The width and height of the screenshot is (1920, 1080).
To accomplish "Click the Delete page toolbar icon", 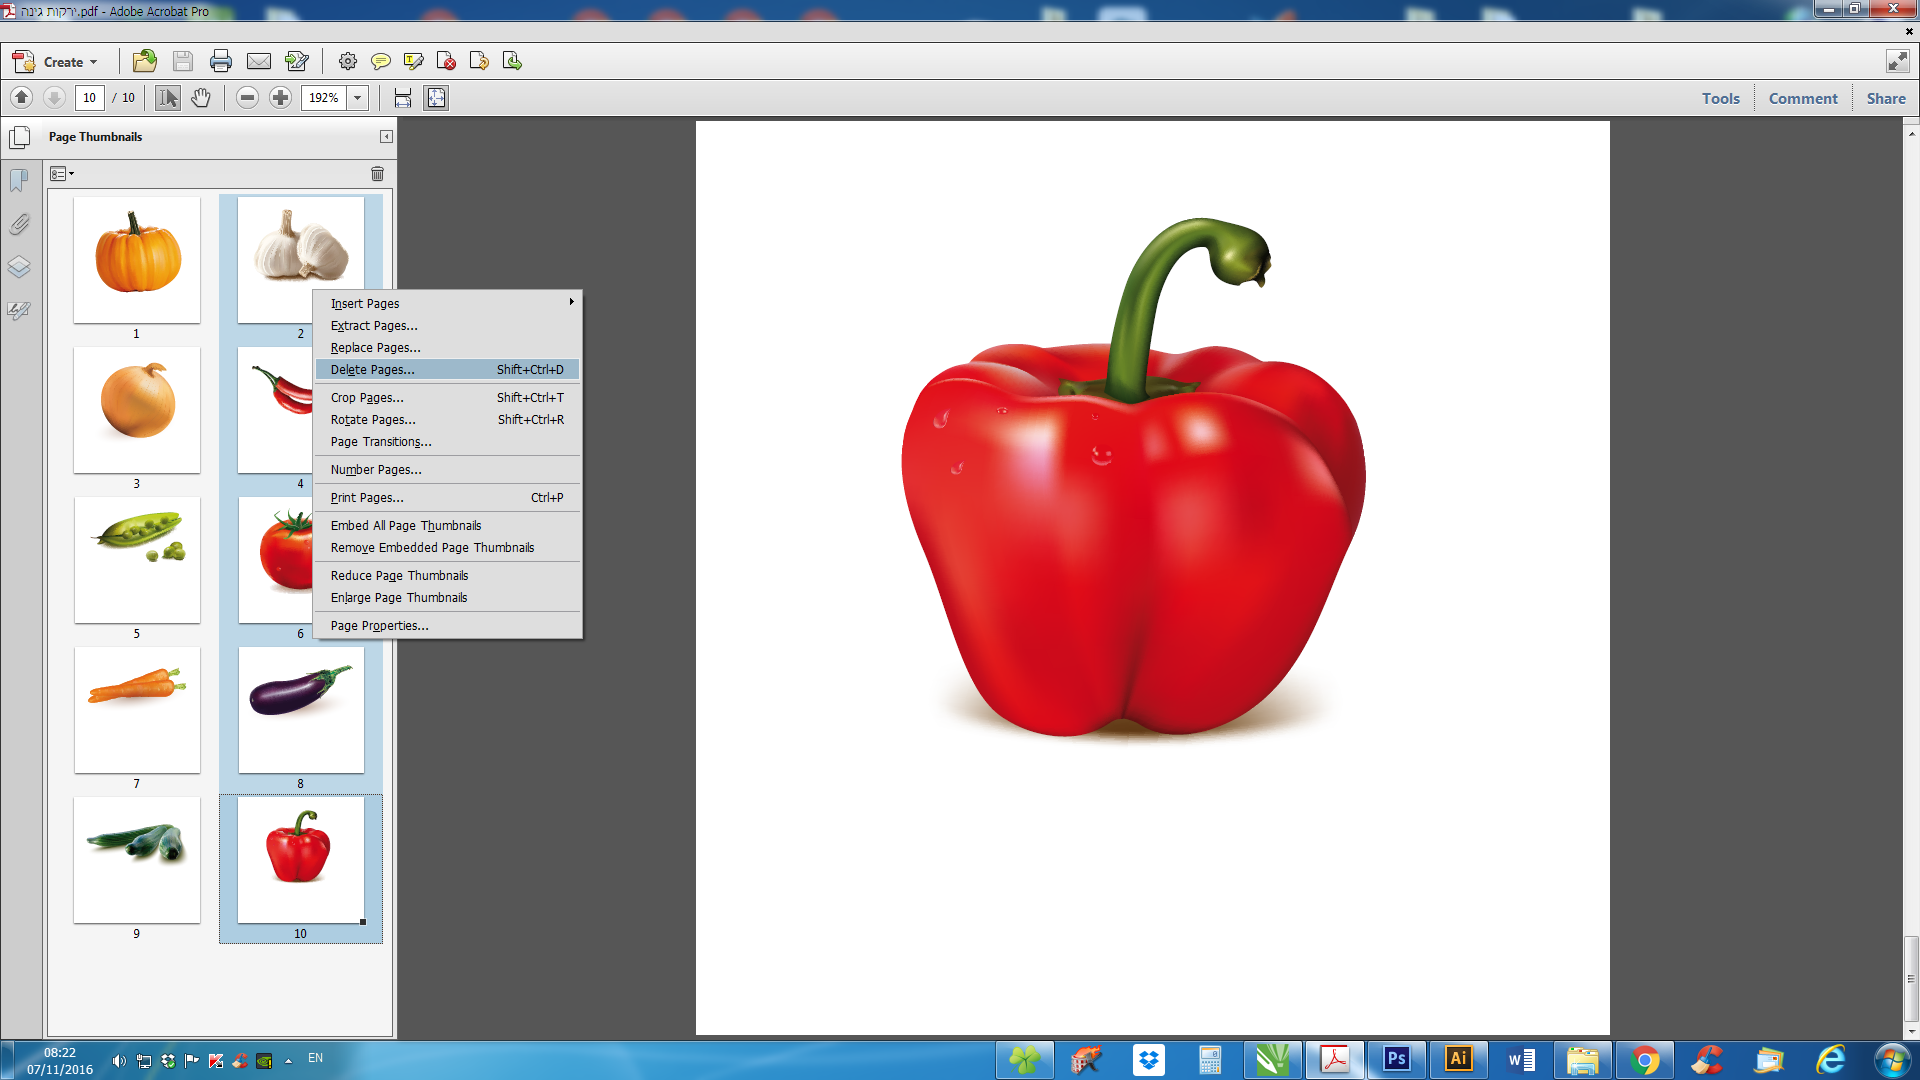I will pos(446,62).
